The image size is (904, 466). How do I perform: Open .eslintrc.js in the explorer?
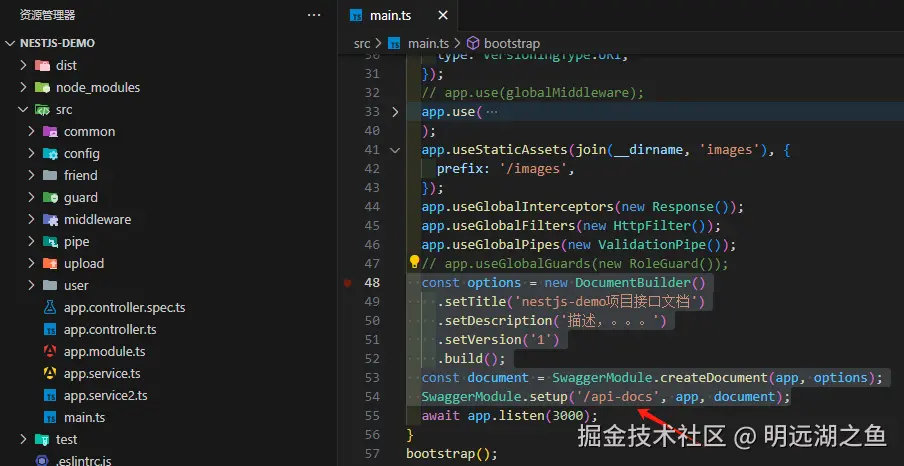pos(84,461)
